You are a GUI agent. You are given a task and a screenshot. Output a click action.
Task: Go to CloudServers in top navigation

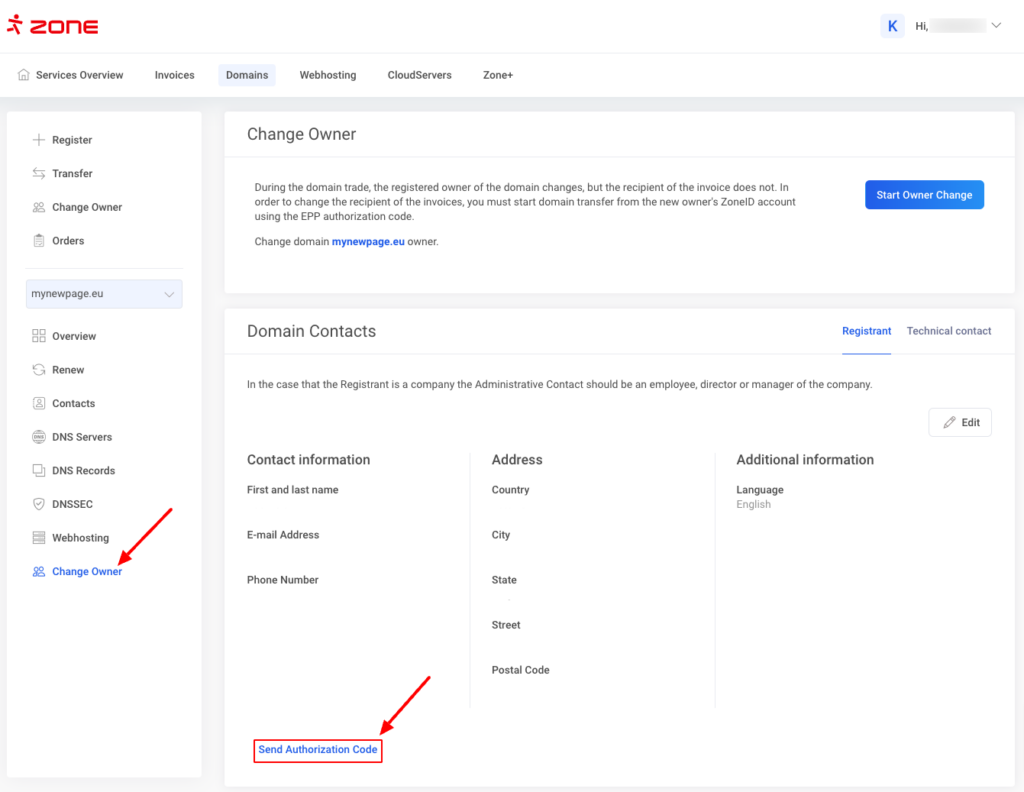[419, 75]
